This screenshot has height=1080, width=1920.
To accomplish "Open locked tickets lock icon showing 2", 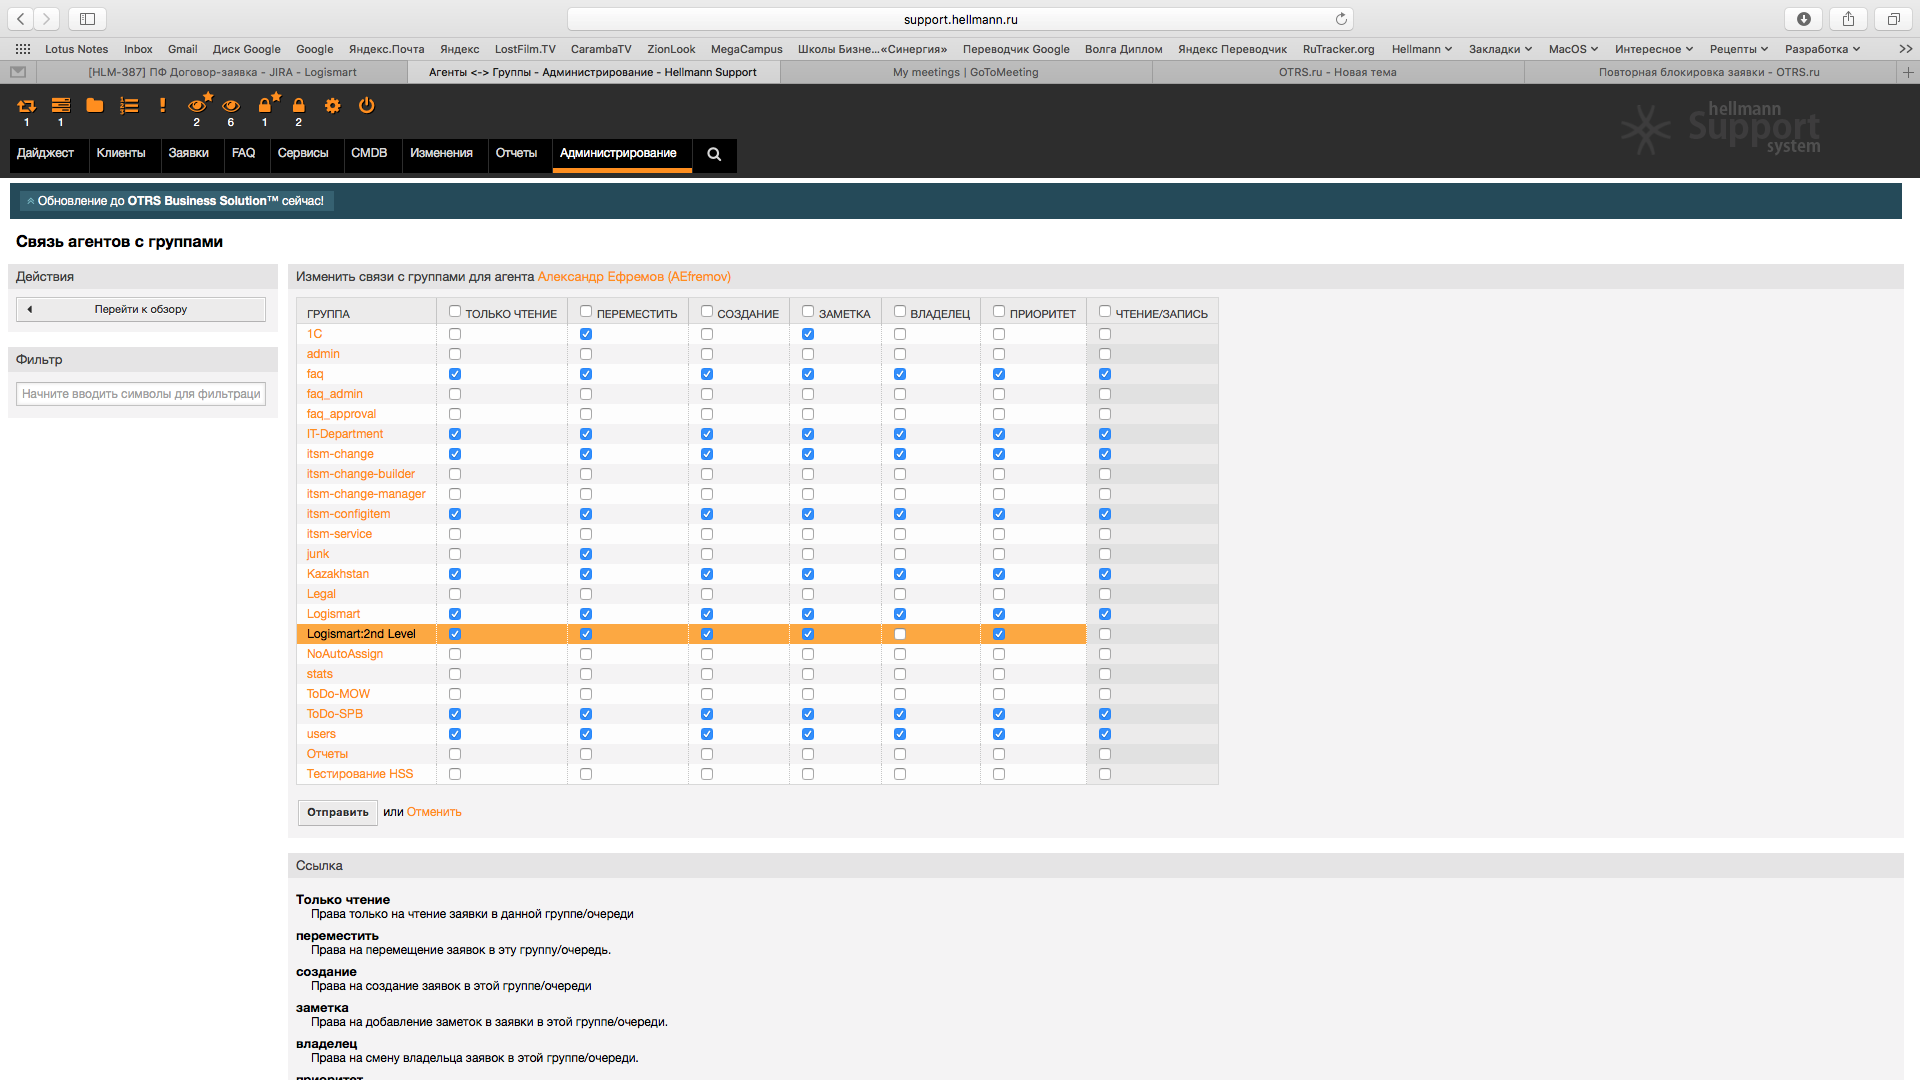I will coord(299,105).
